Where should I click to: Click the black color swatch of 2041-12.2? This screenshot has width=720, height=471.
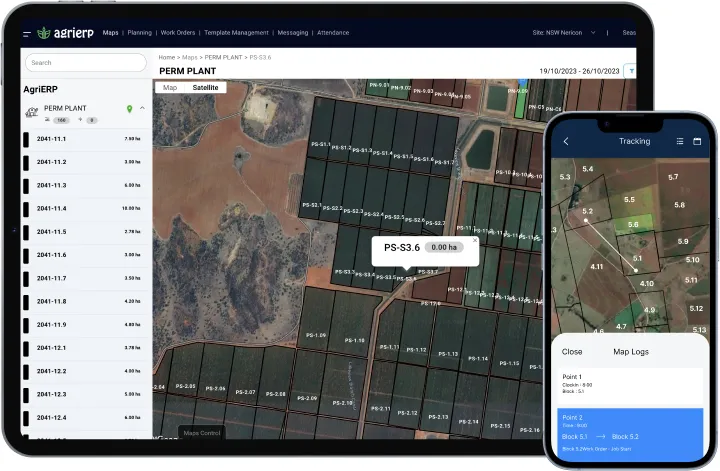click(26, 371)
